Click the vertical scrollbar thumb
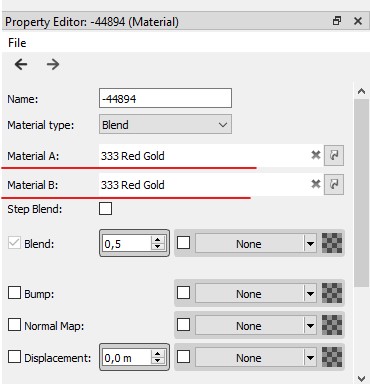 [361, 193]
